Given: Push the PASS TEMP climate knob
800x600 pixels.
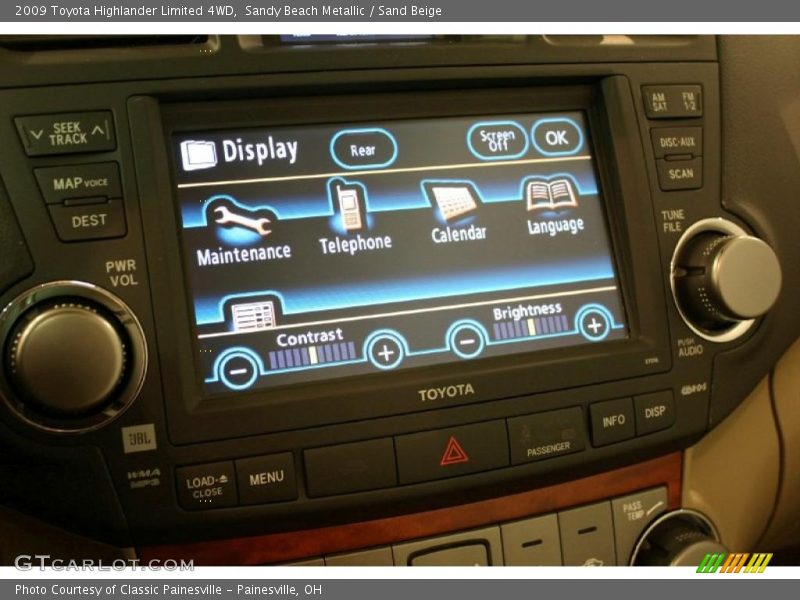Looking at the screenshot, I should pos(679,538).
